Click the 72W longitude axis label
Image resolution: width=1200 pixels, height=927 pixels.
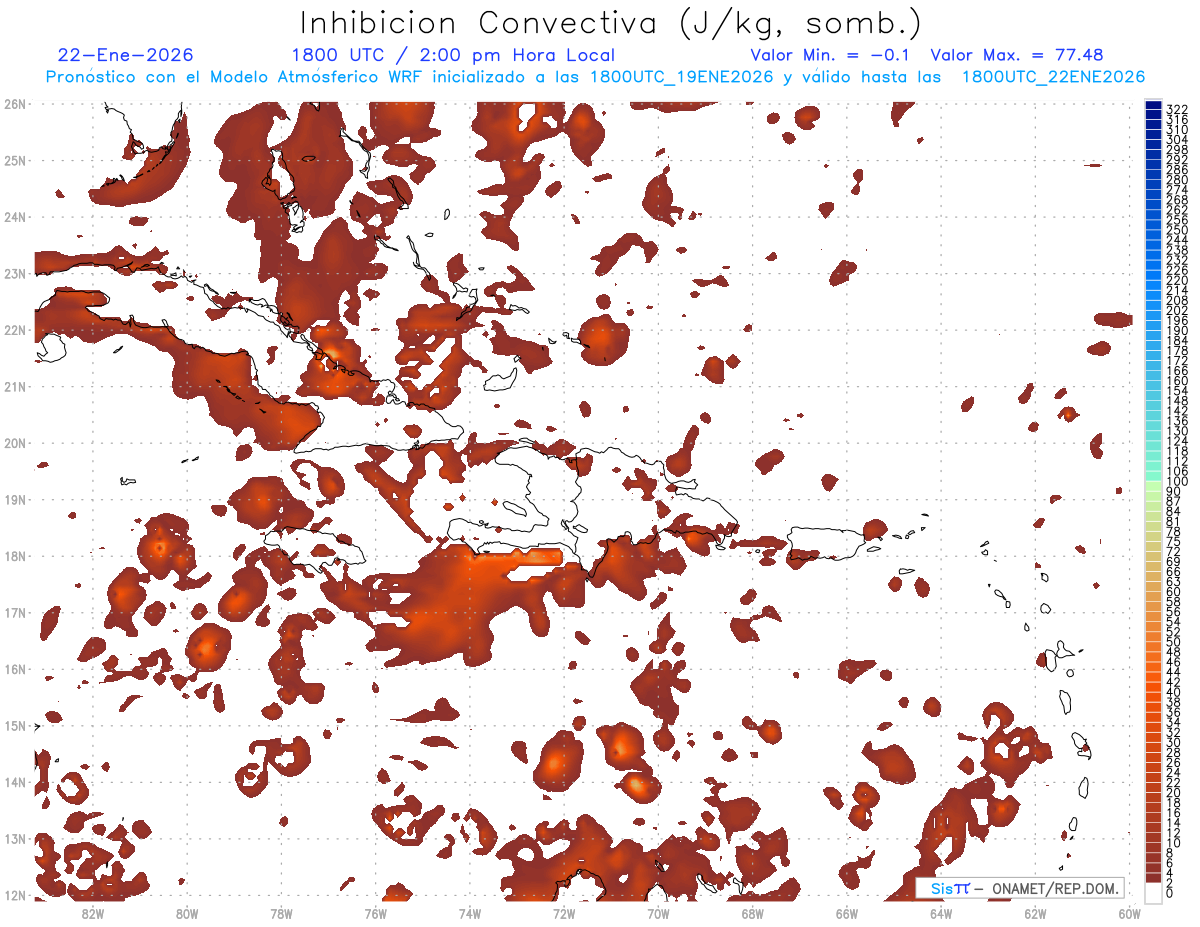pyautogui.click(x=564, y=913)
